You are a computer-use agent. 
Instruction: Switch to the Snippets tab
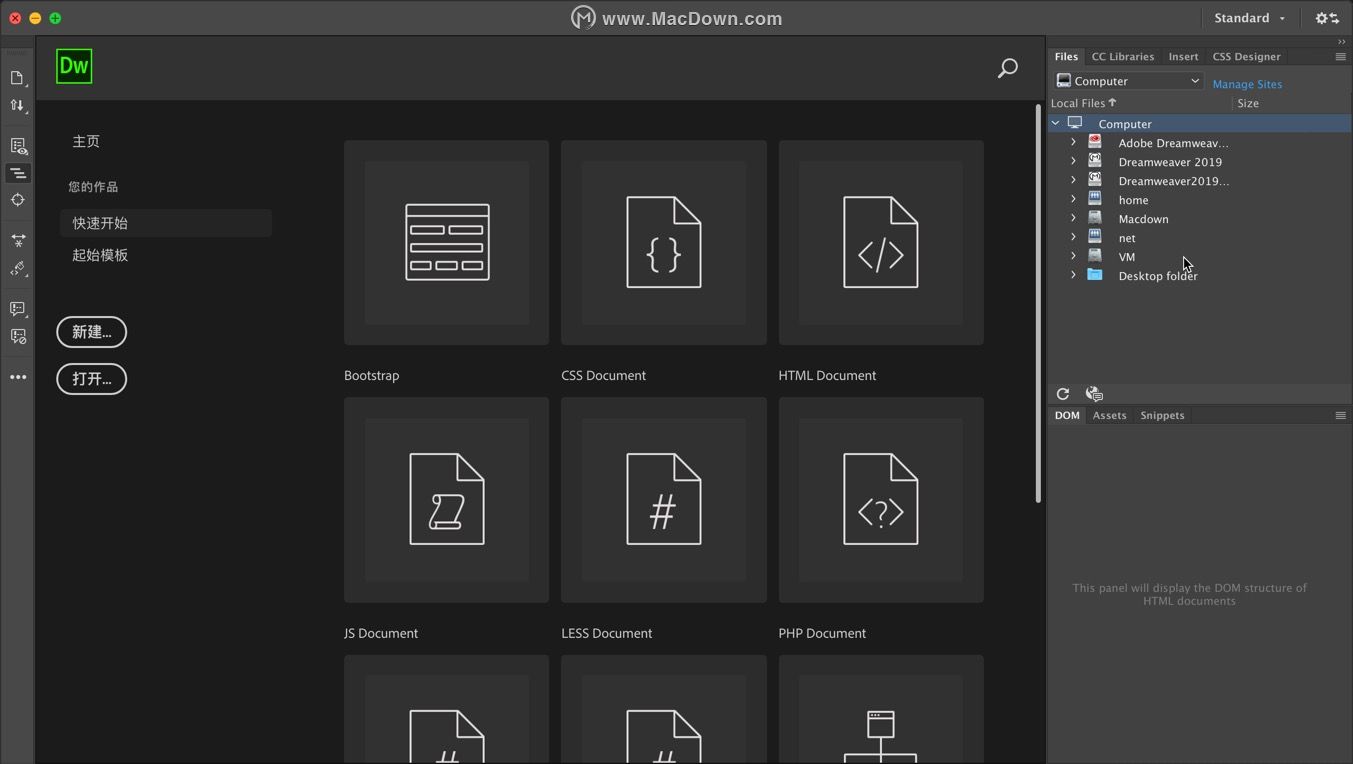[1162, 416]
